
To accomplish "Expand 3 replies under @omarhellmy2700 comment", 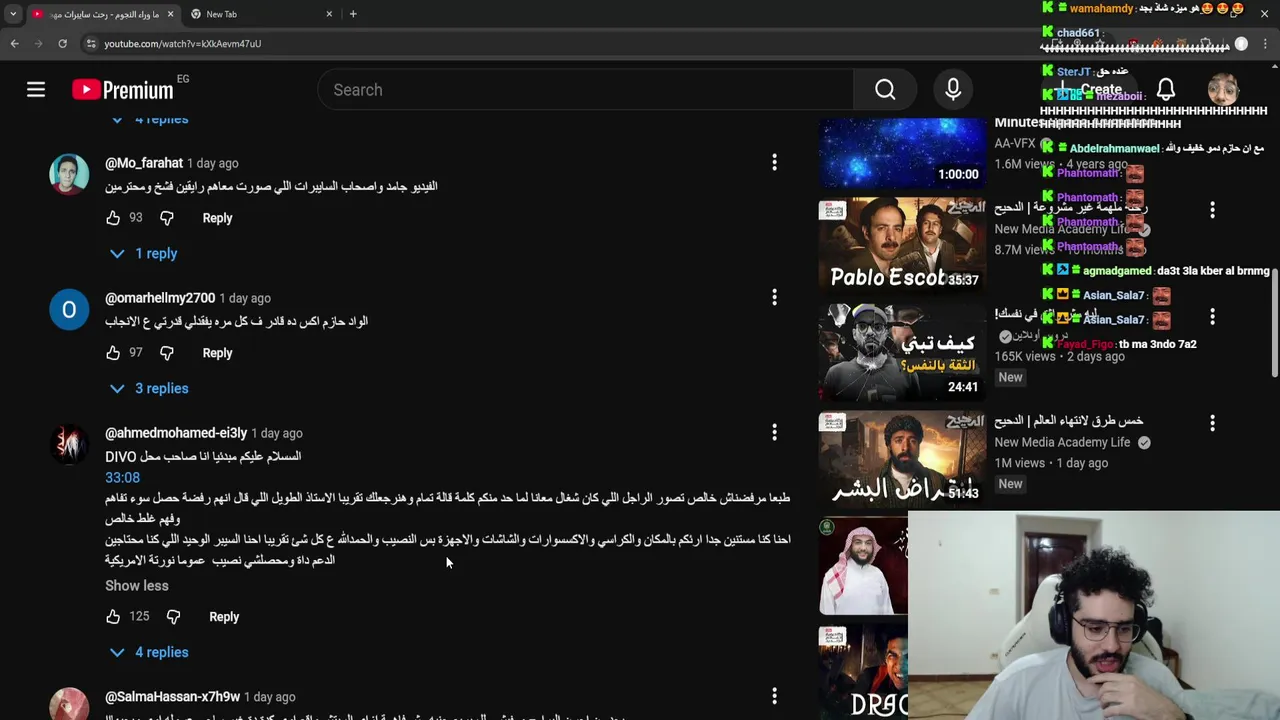I will tap(149, 389).
